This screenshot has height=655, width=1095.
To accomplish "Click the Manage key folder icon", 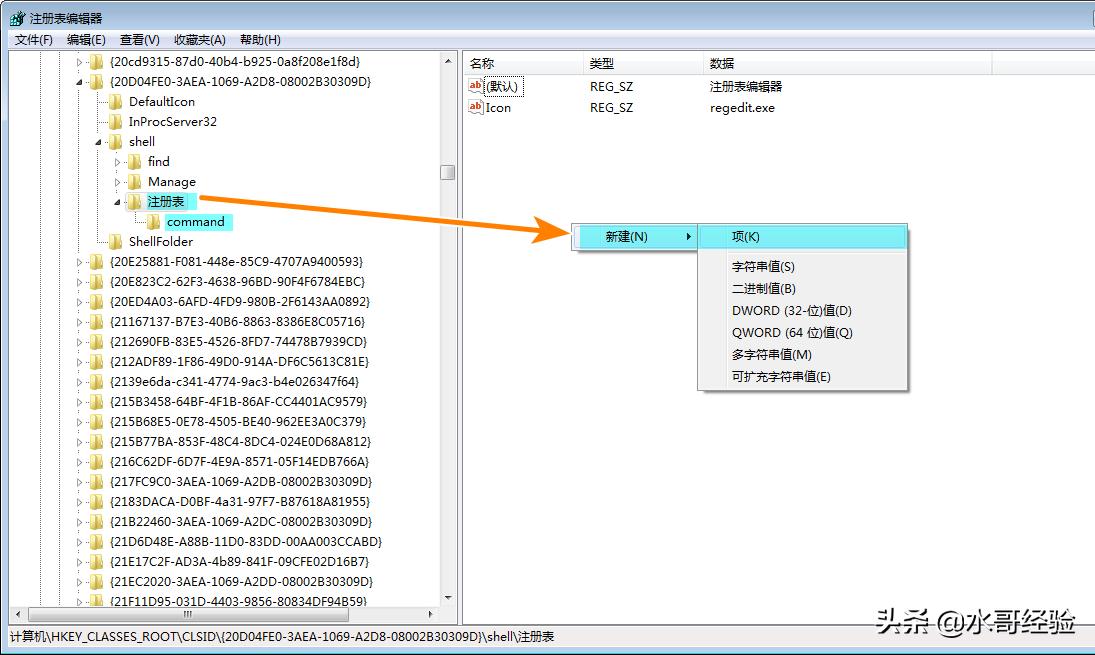I will click(136, 181).
